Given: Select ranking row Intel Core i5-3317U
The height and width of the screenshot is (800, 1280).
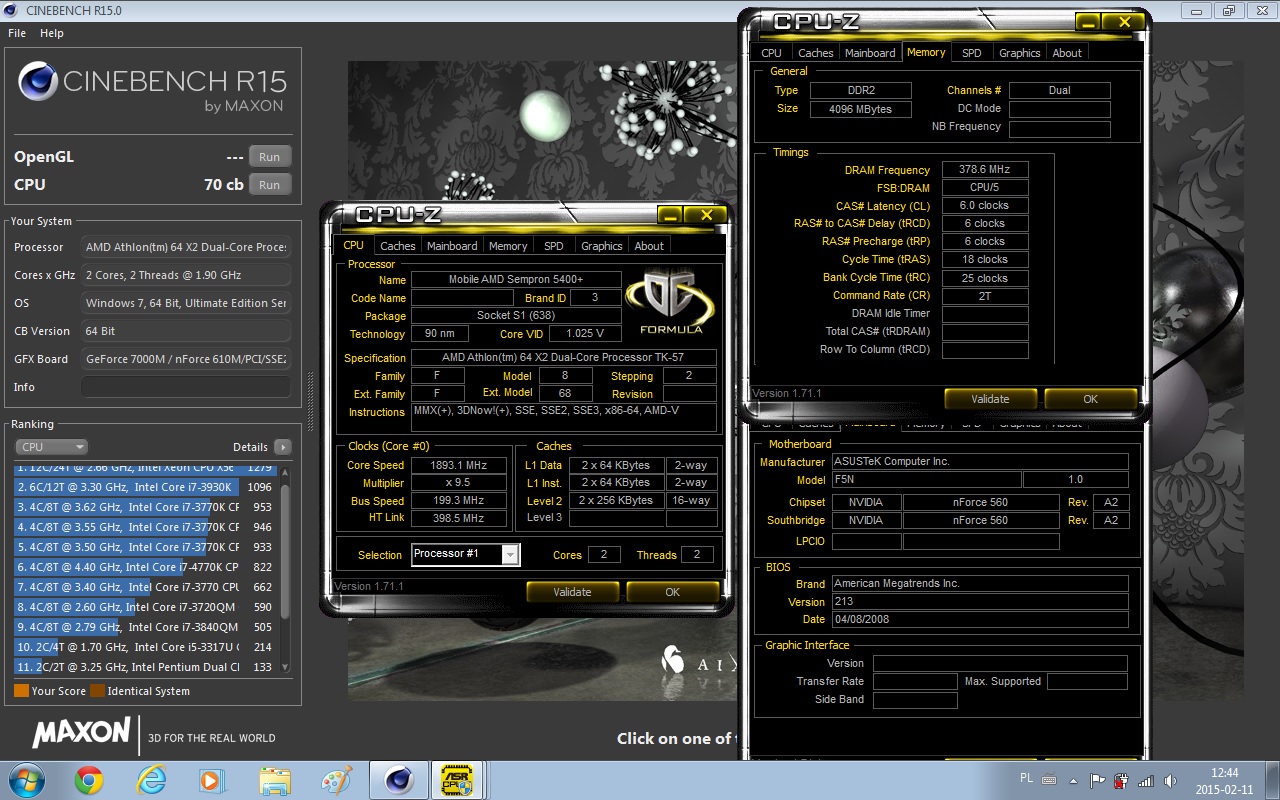Looking at the screenshot, I should click(146, 647).
